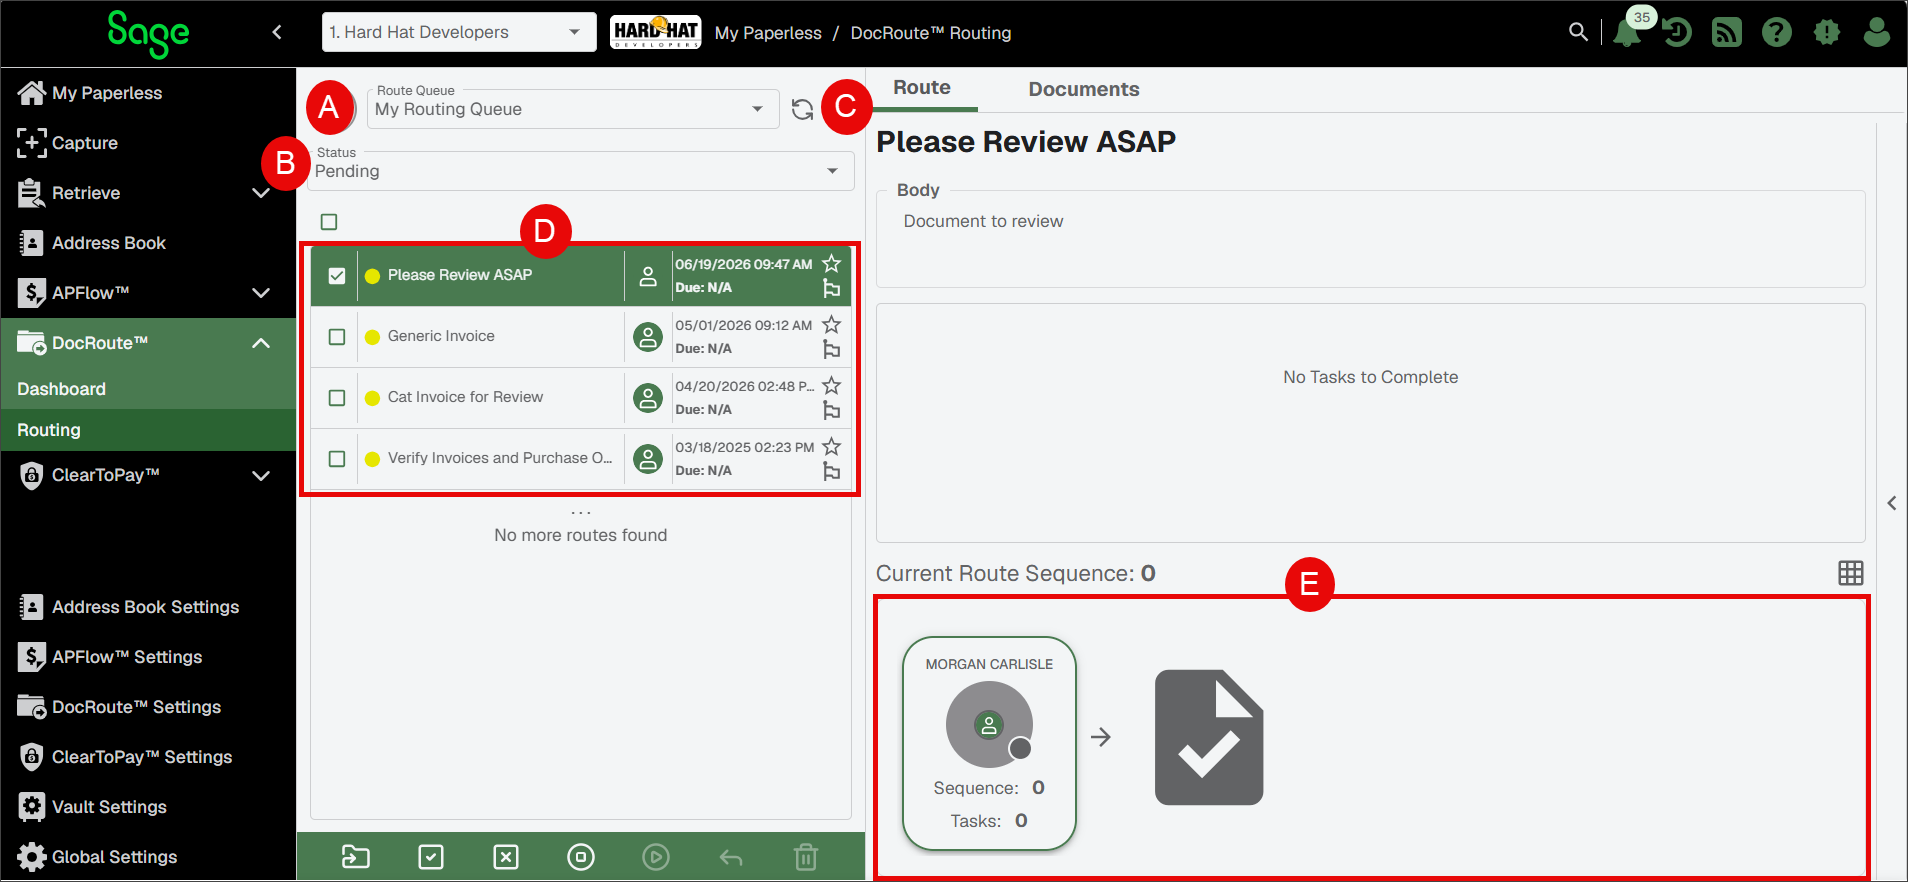The height and width of the screenshot is (882, 1908).
Task: Check the Verify Invoices and Purchase checkbox
Action: [x=337, y=459]
